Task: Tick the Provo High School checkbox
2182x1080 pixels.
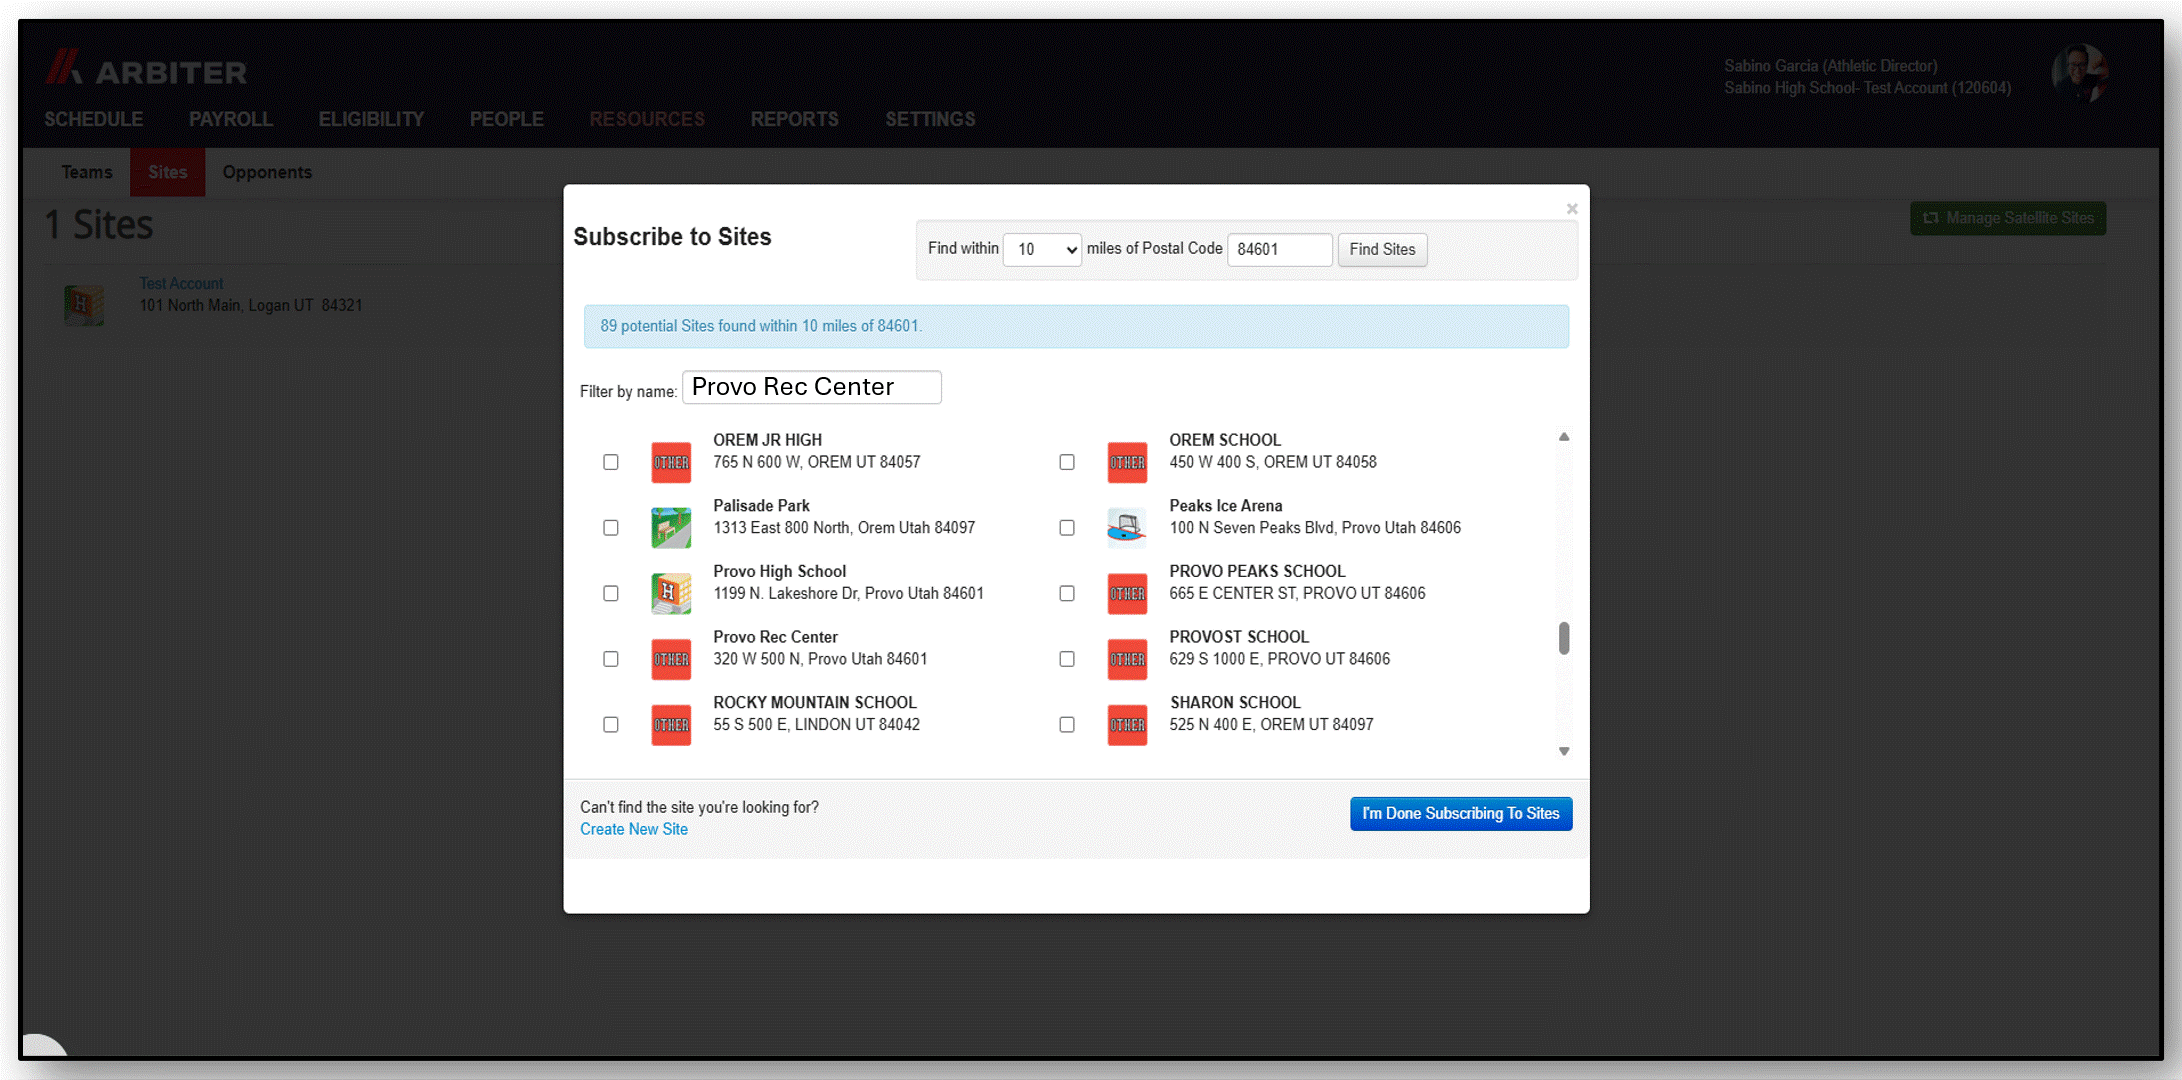Action: click(x=611, y=593)
